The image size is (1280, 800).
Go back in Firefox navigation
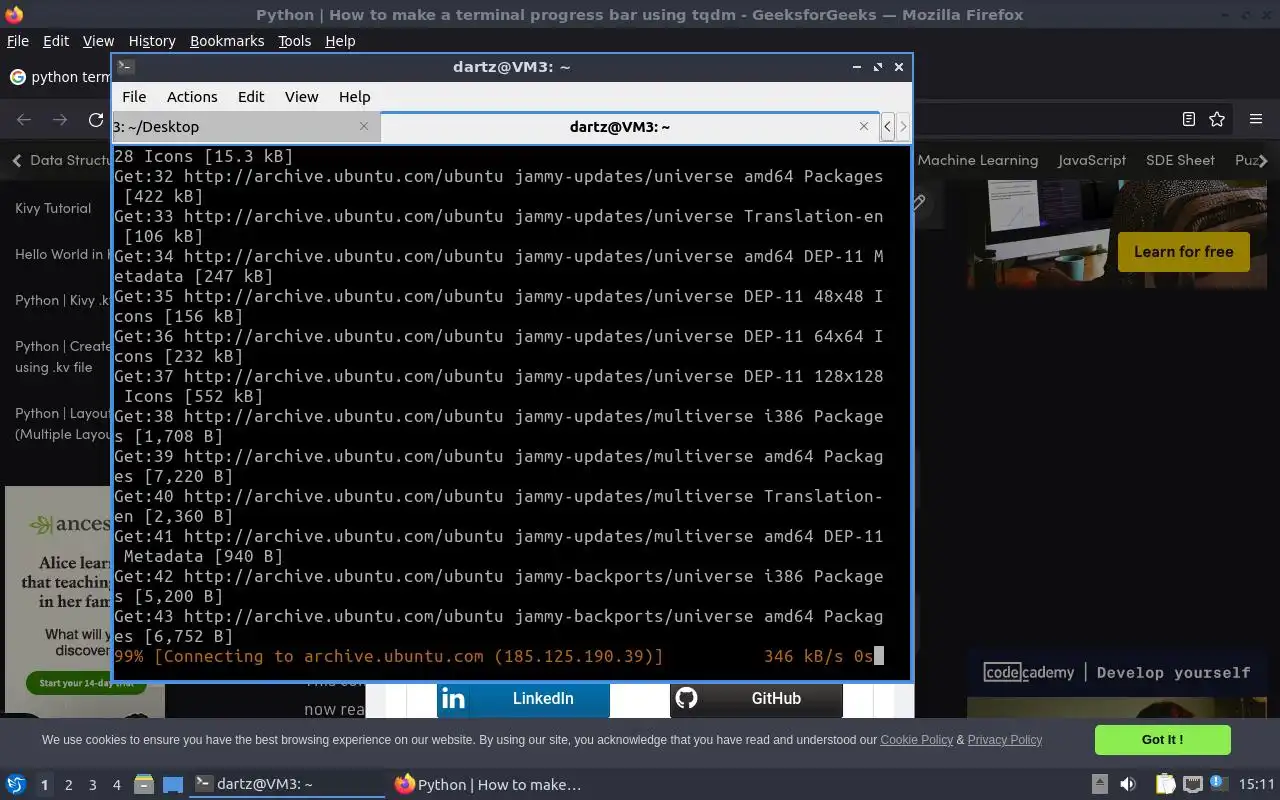pyautogui.click(x=24, y=120)
